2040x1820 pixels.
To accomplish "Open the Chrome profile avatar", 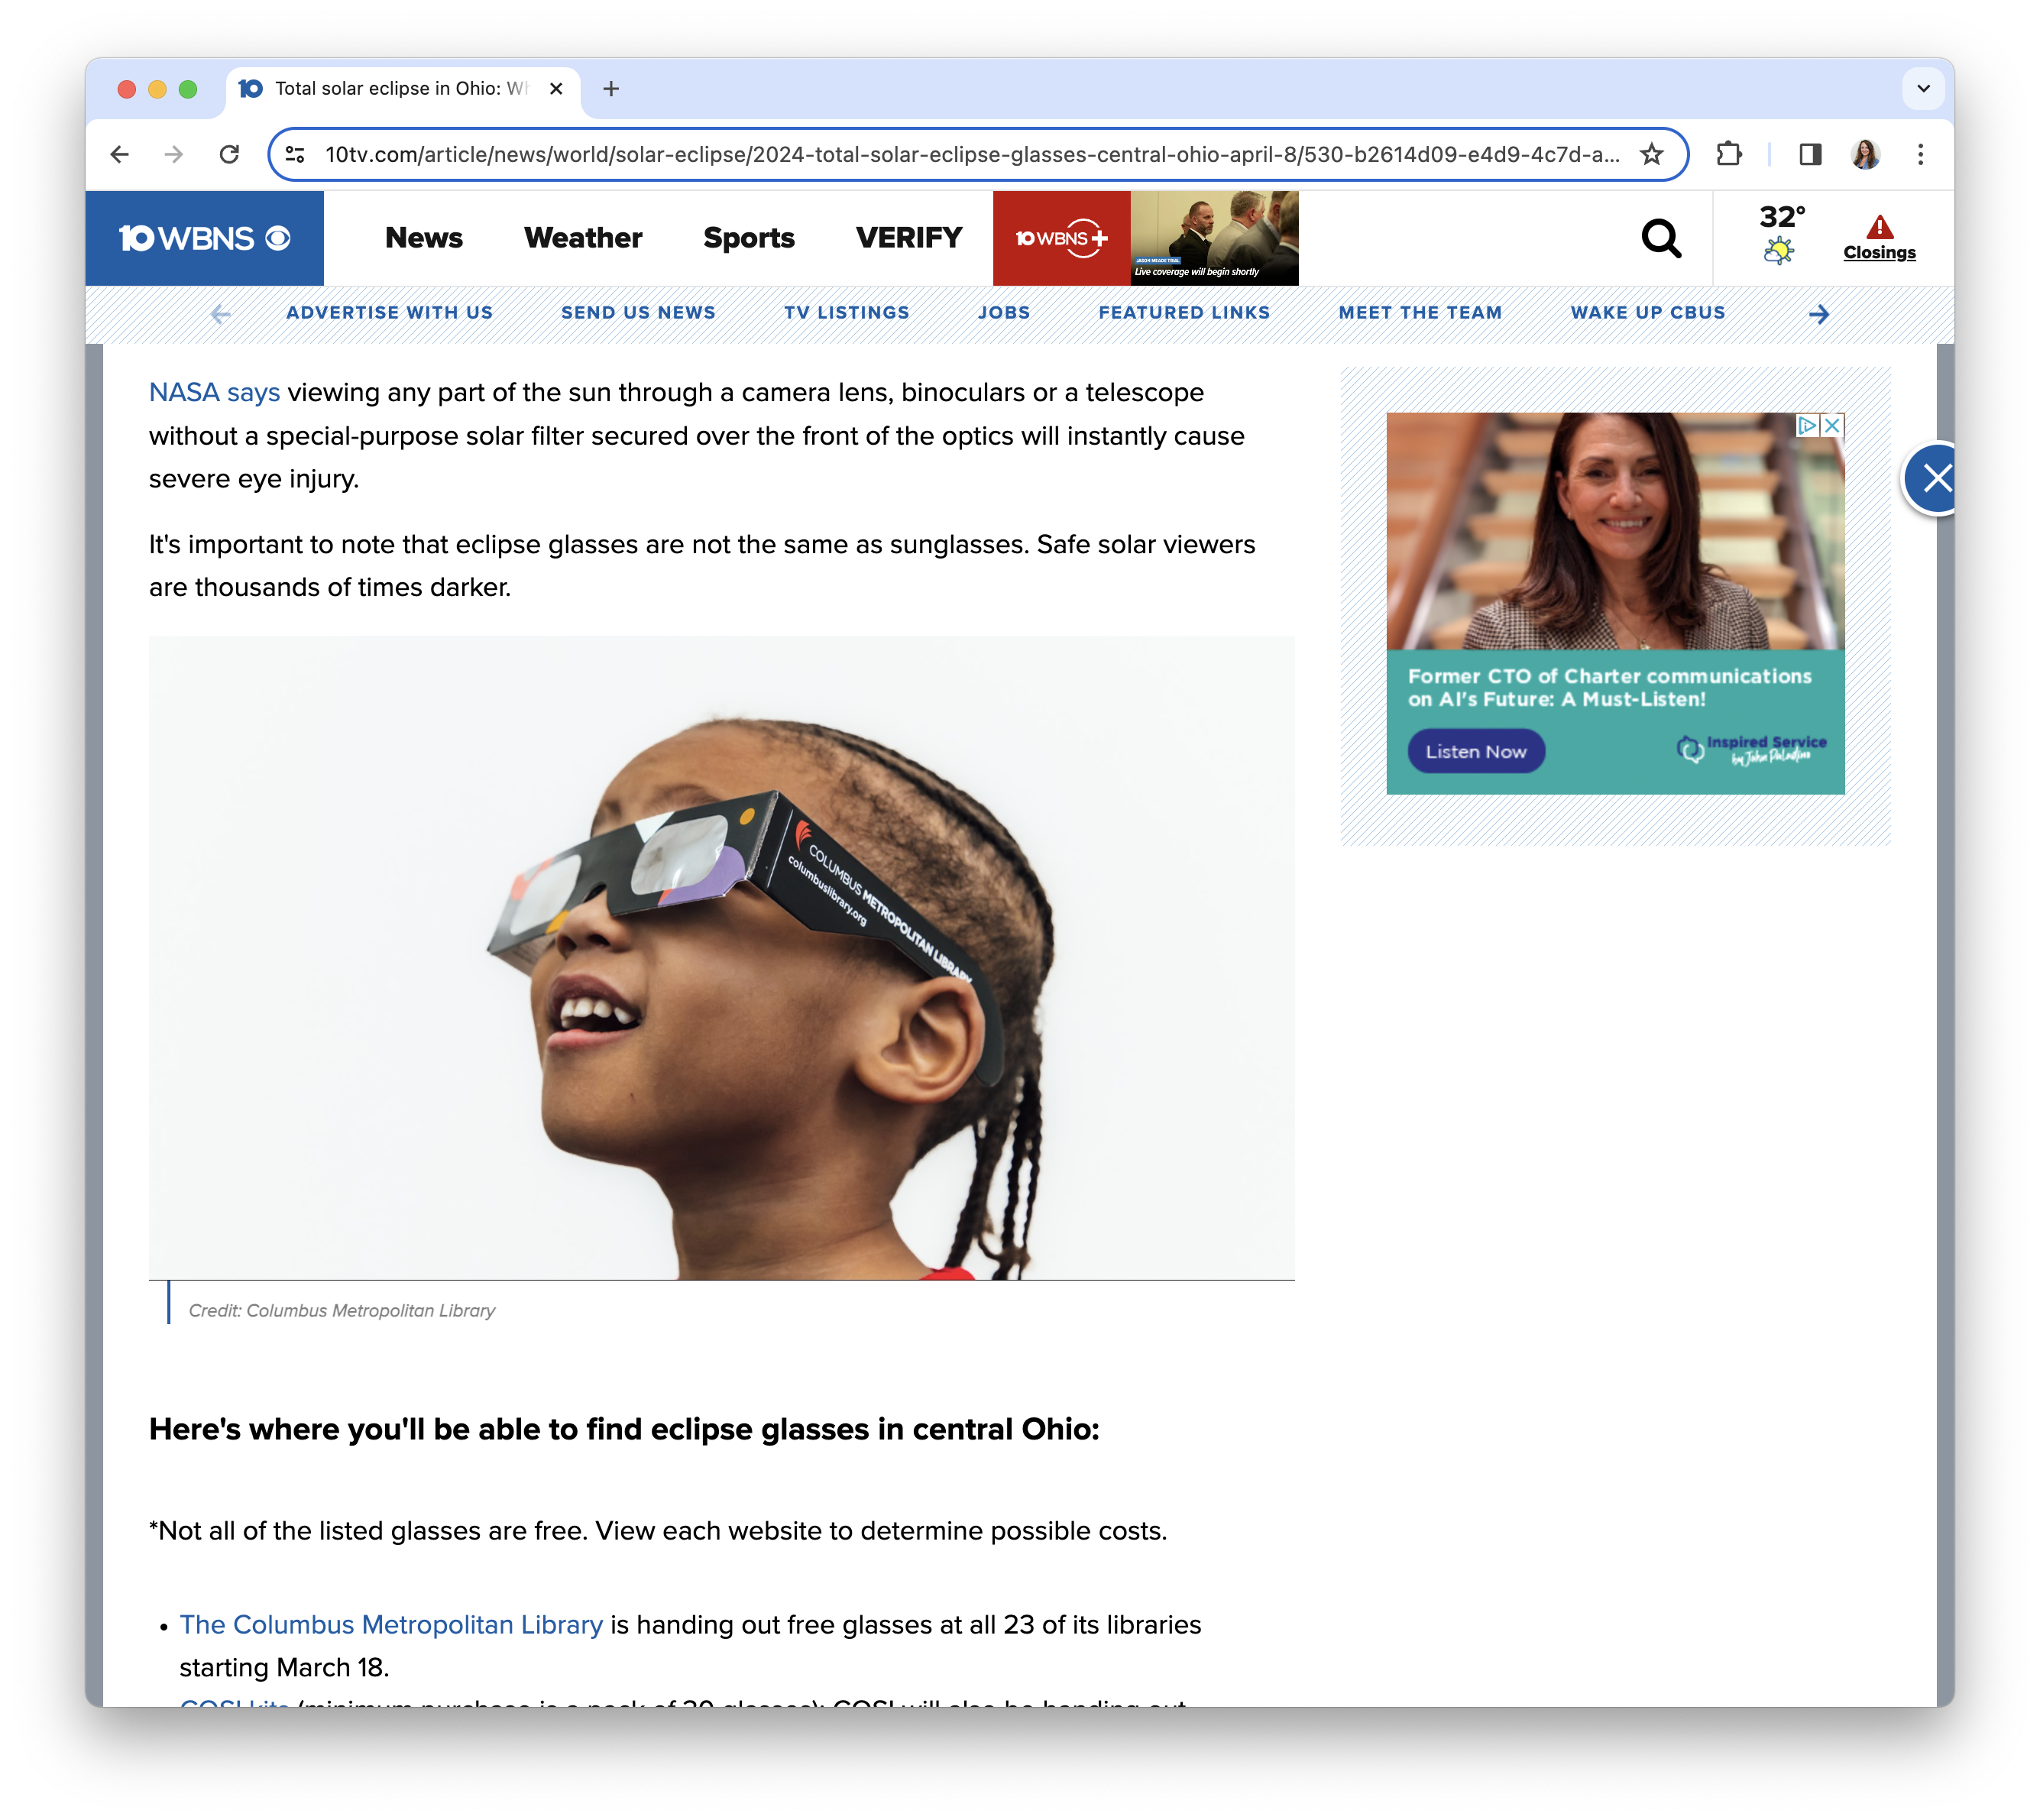I will tap(1865, 154).
